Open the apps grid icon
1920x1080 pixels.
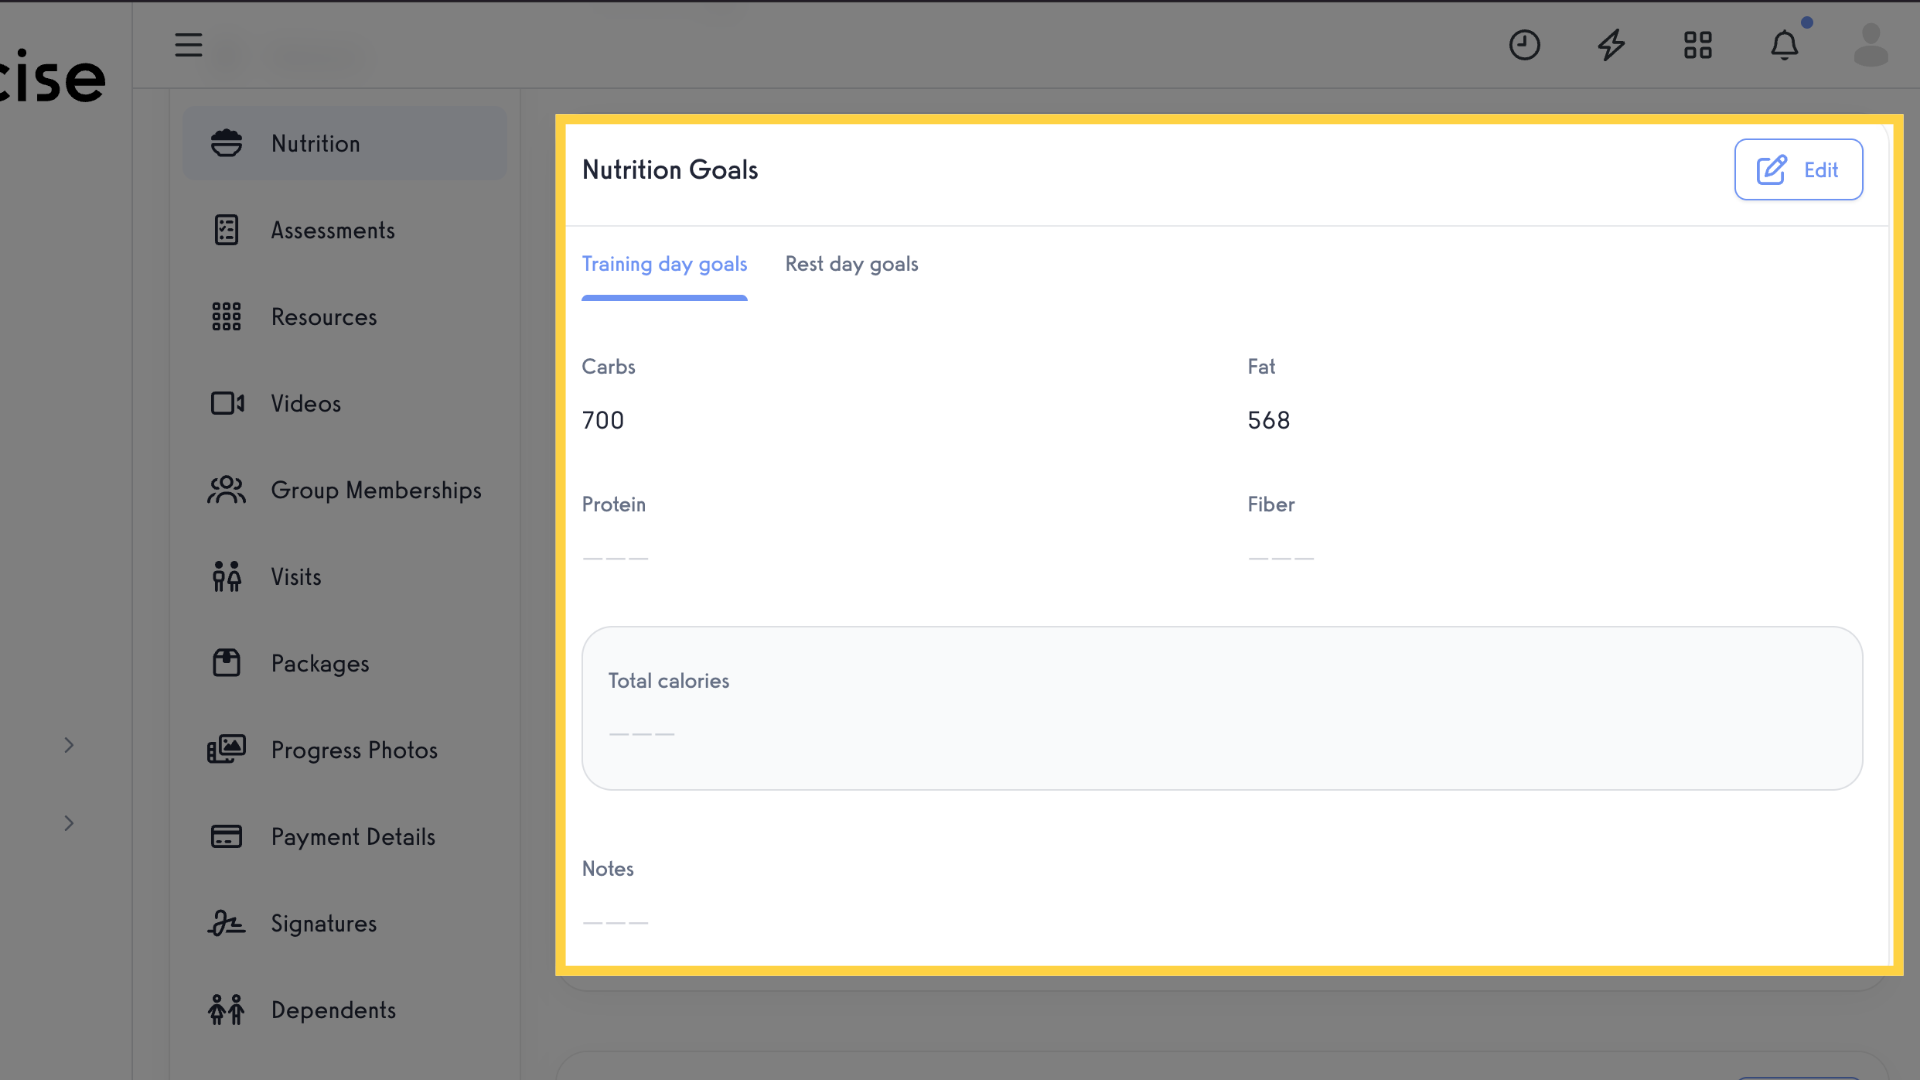click(1698, 45)
